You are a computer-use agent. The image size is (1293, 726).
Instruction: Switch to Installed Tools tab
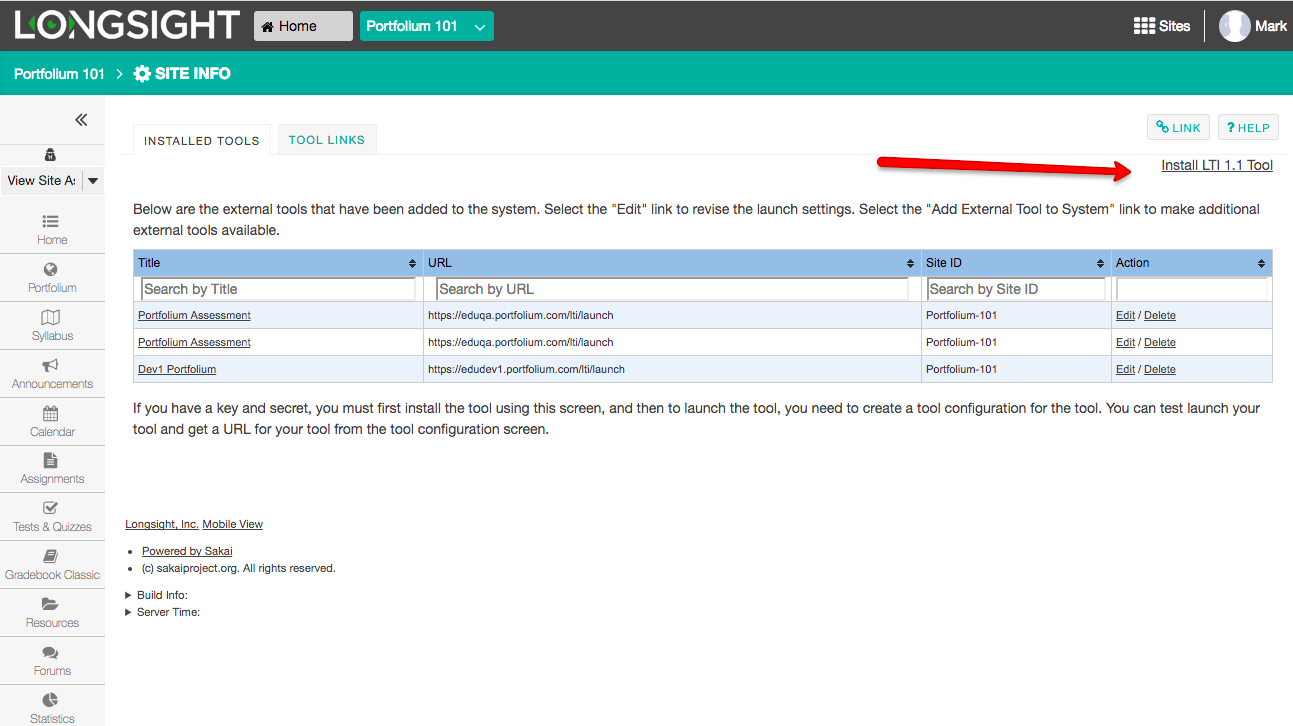click(x=202, y=141)
